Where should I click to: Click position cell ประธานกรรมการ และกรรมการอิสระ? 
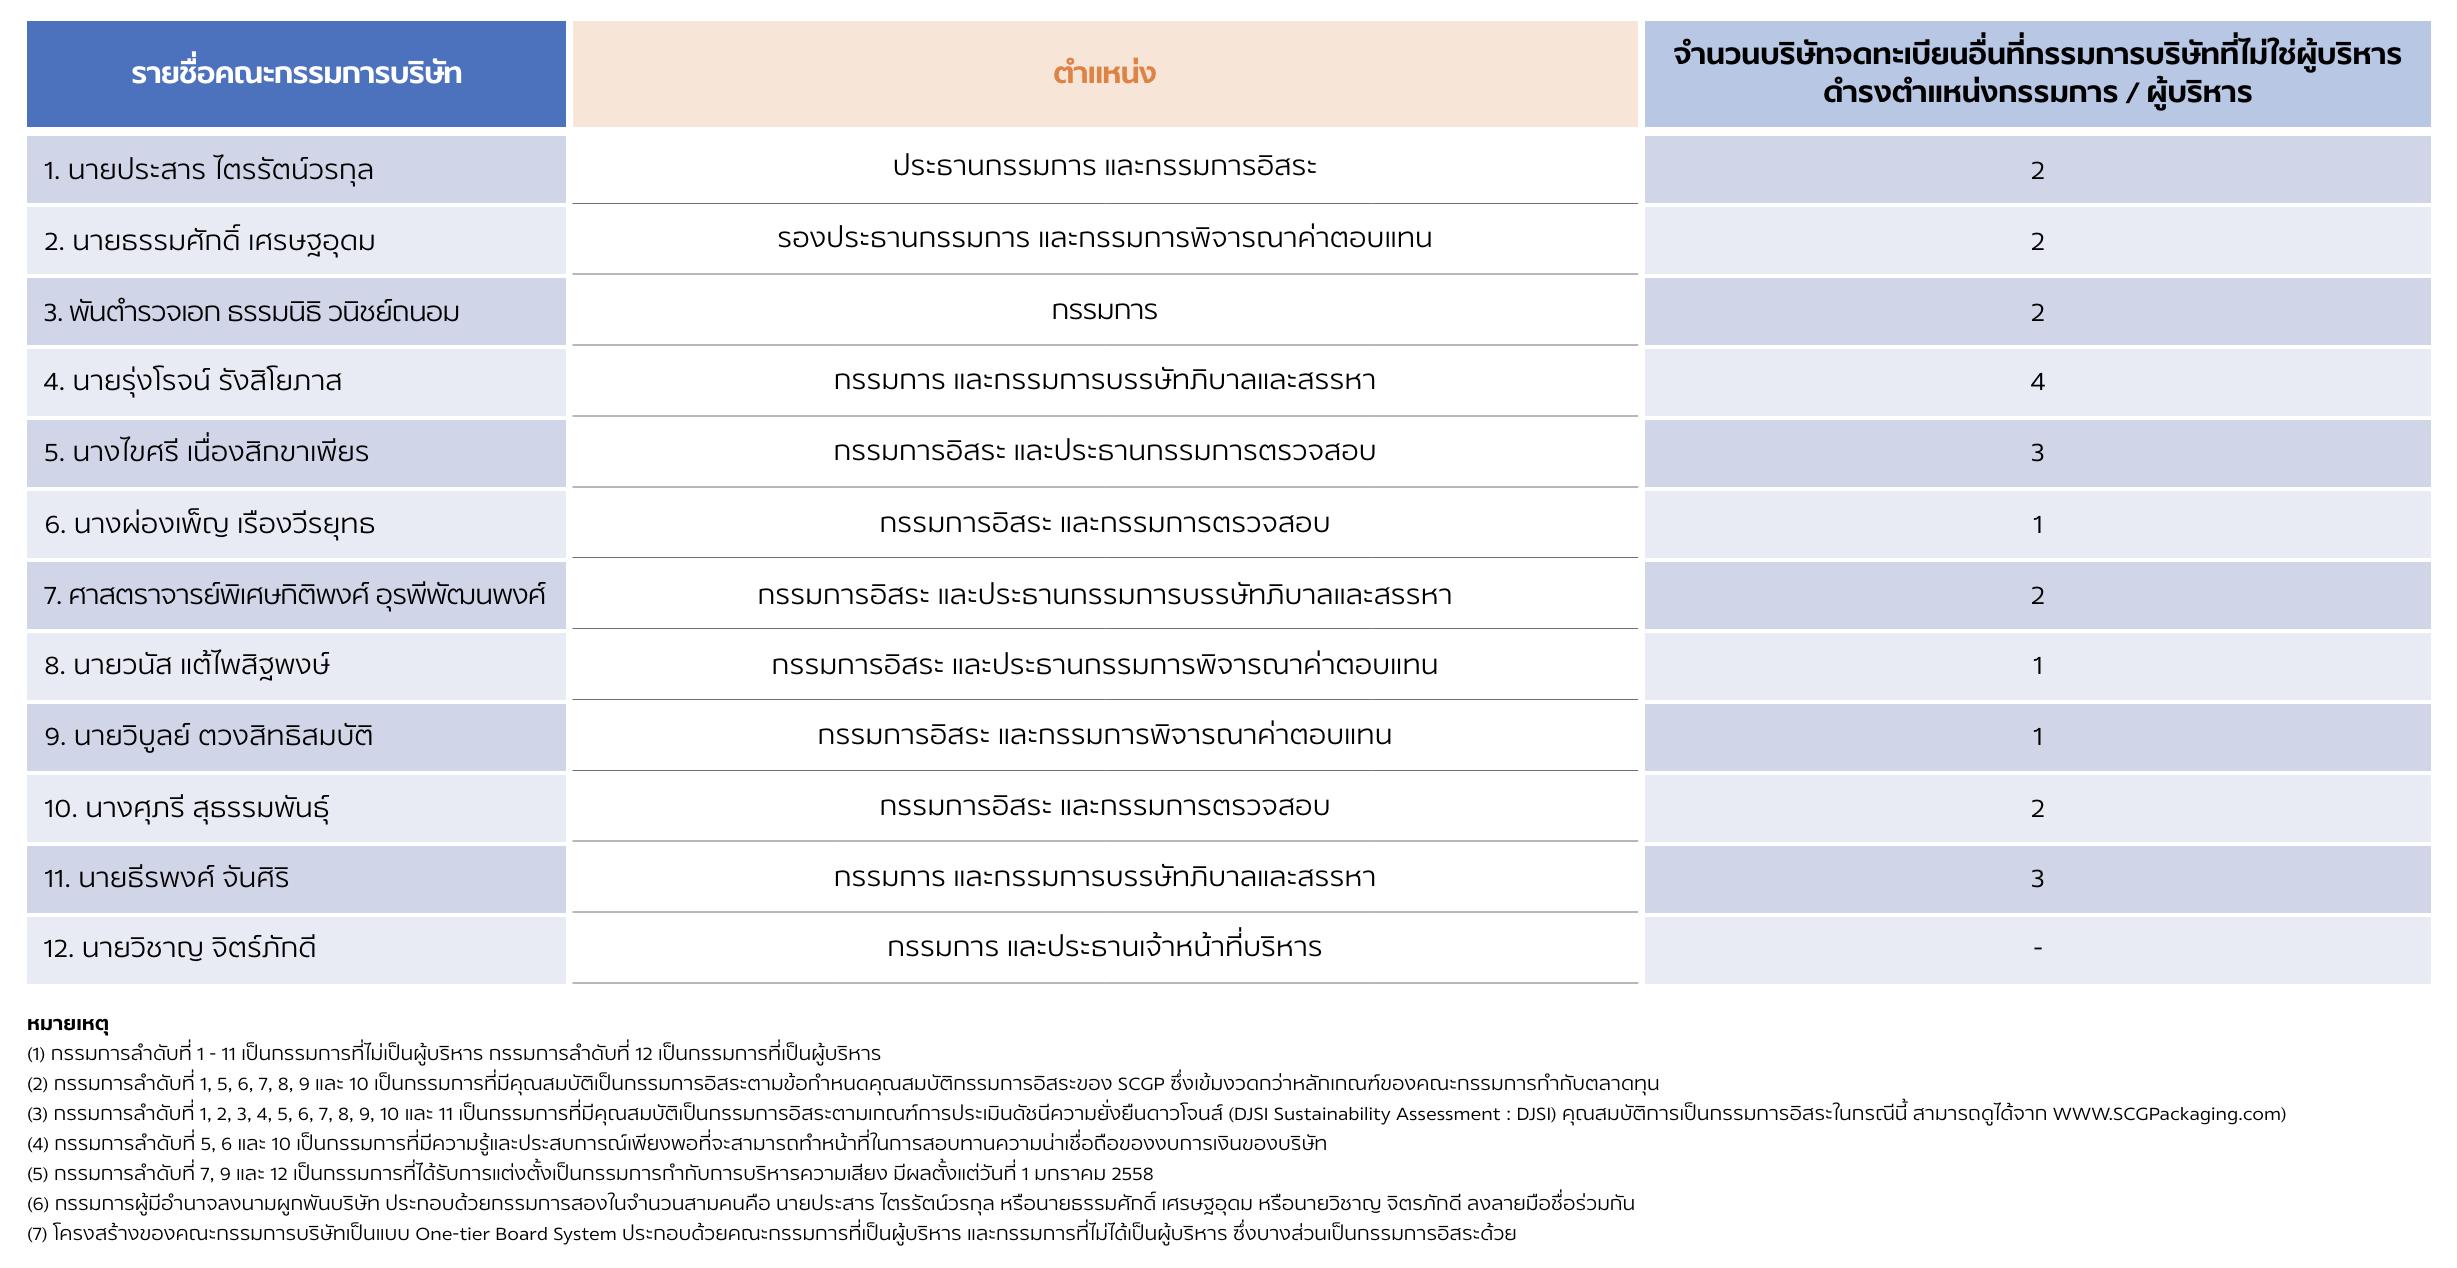(1104, 166)
